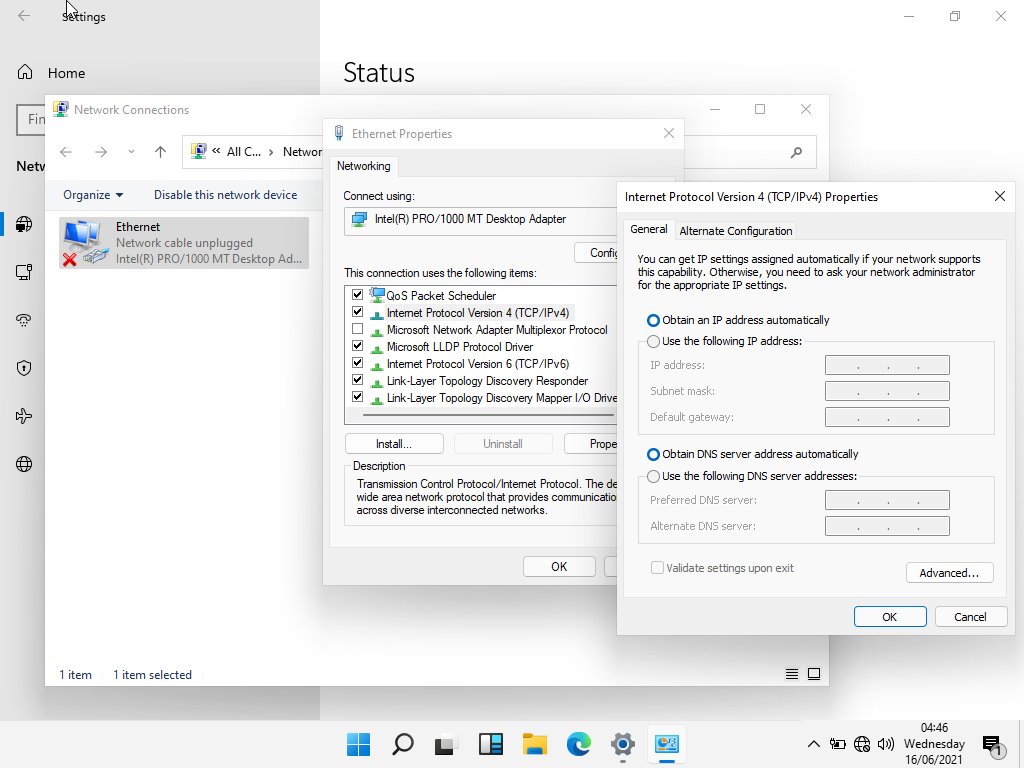Open Widgets on taskbar

tap(490, 744)
